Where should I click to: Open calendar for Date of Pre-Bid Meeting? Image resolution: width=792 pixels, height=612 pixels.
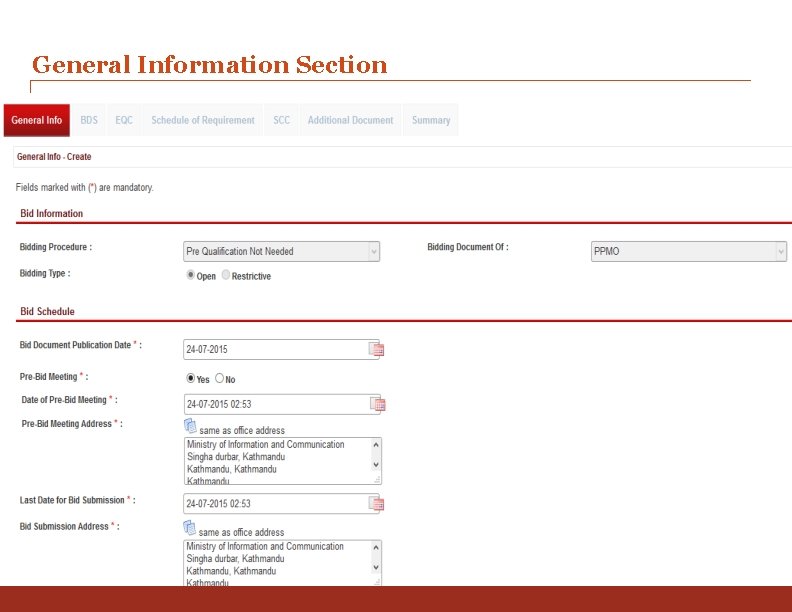pos(377,404)
